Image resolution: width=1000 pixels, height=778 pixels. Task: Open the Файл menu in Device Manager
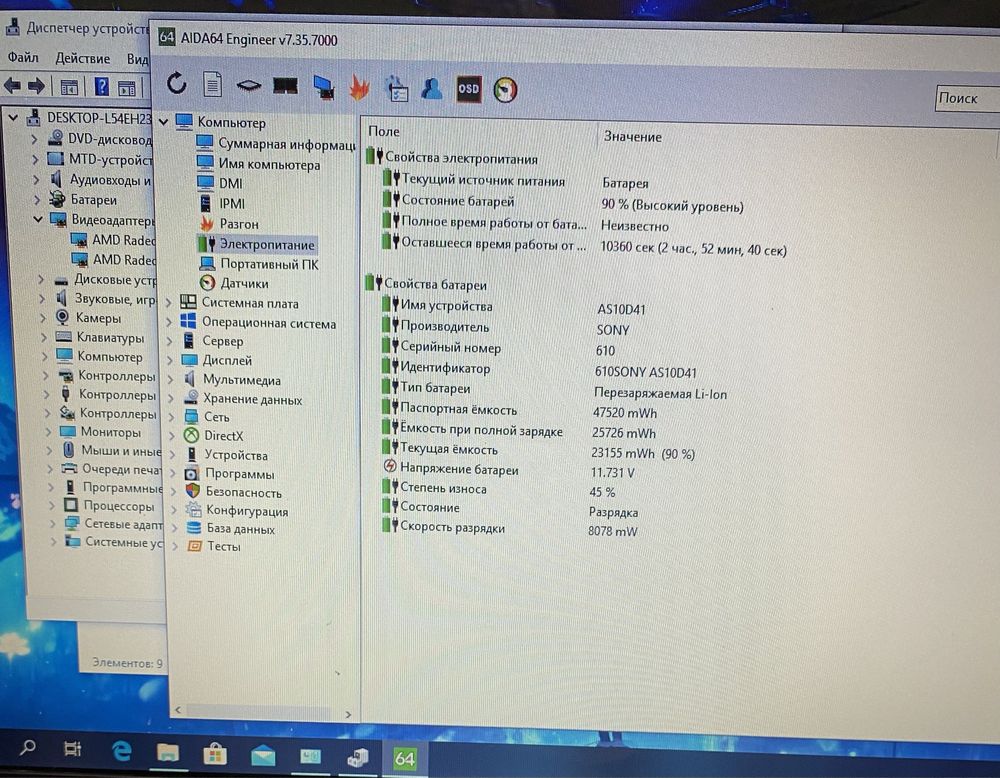pyautogui.click(x=23, y=57)
